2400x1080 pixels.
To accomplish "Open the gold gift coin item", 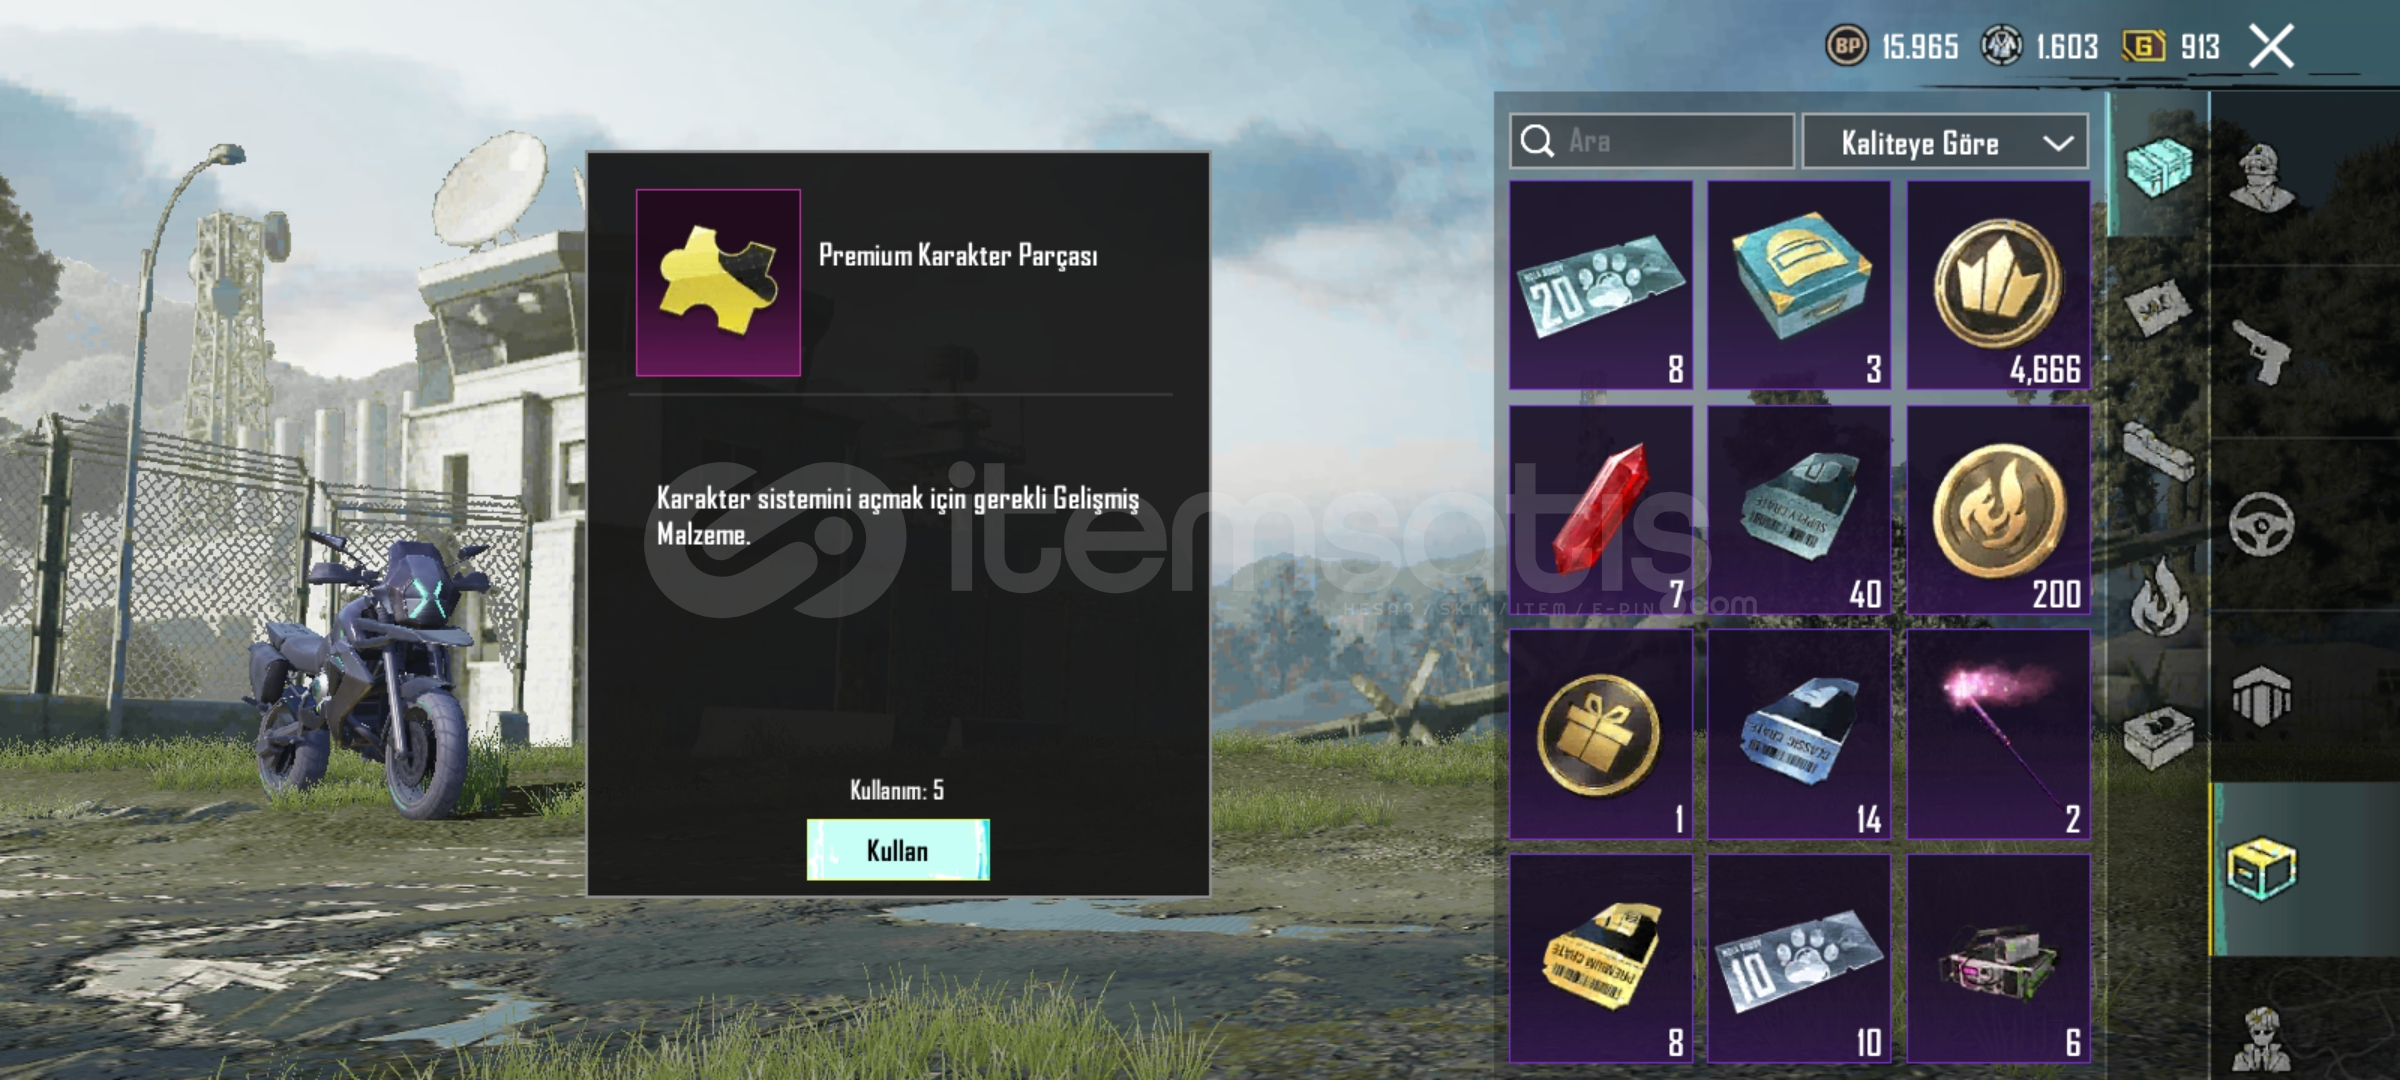I will tap(1601, 735).
